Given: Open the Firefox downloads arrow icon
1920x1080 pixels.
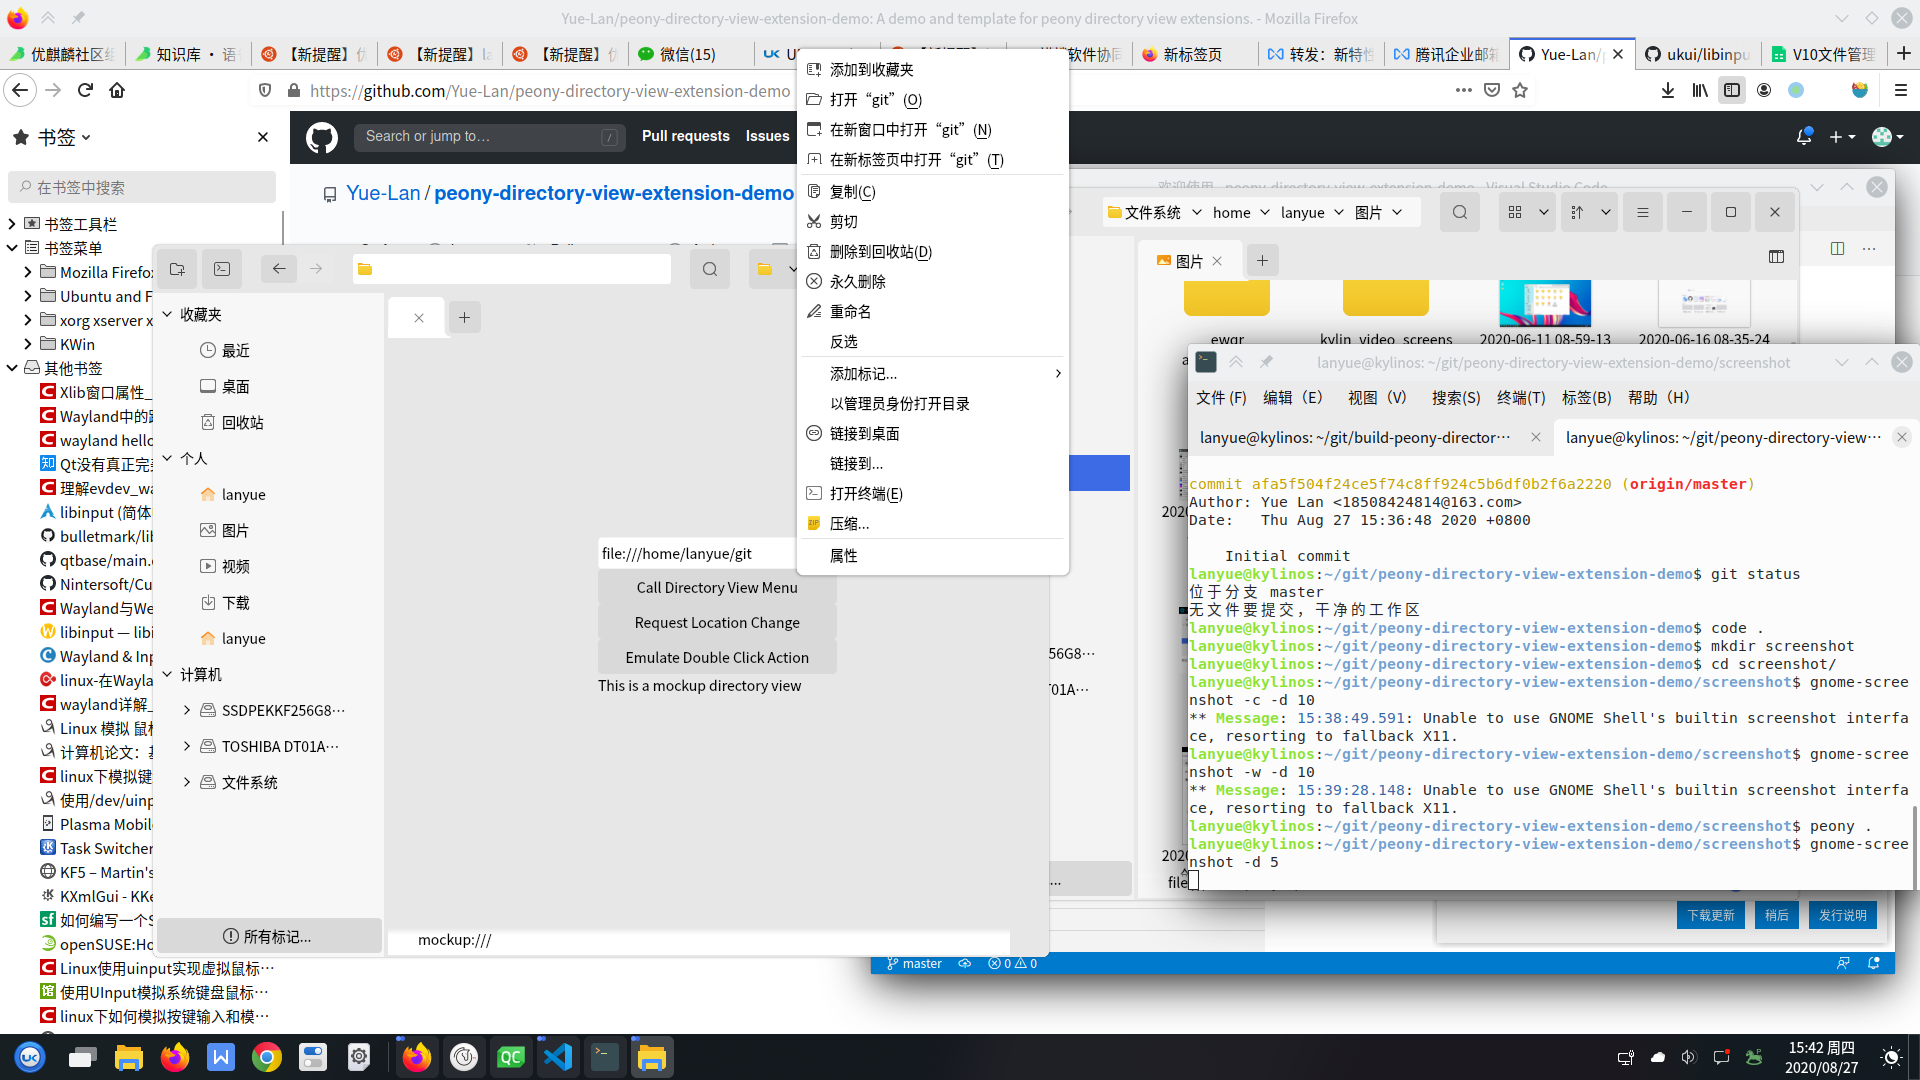Looking at the screenshot, I should tap(1667, 90).
